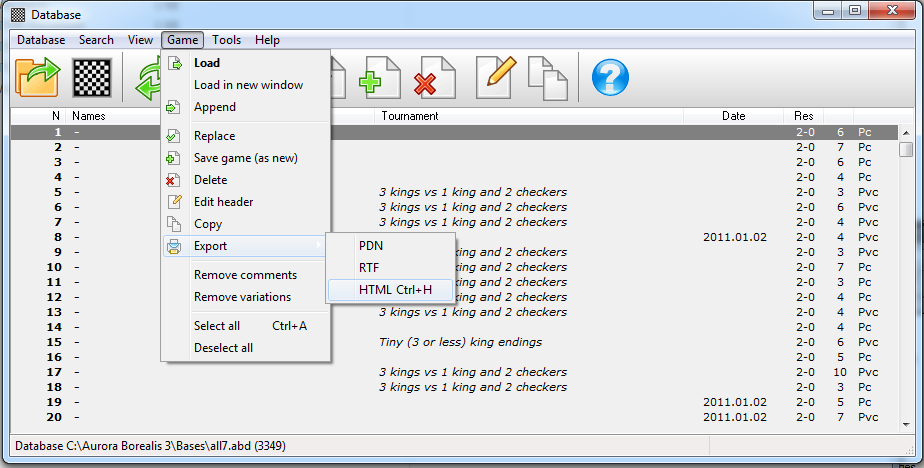Open the Tools menu
924x468 pixels.
click(226, 40)
